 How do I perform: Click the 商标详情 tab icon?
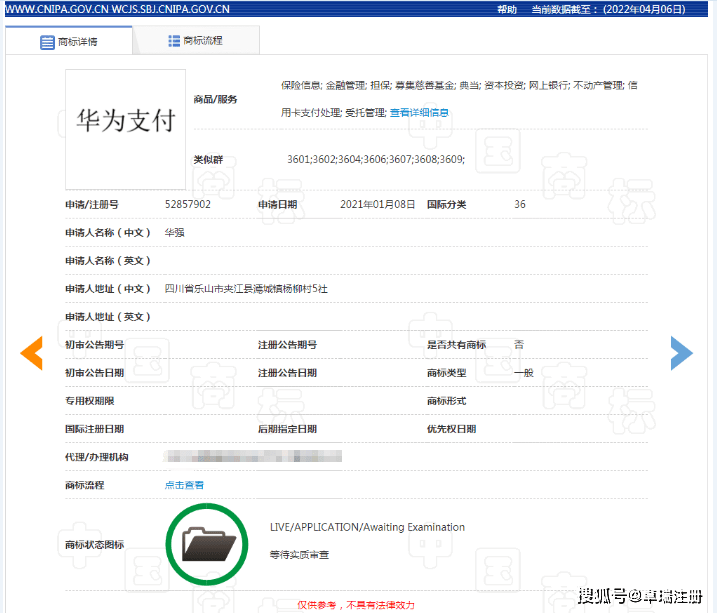(x=47, y=43)
